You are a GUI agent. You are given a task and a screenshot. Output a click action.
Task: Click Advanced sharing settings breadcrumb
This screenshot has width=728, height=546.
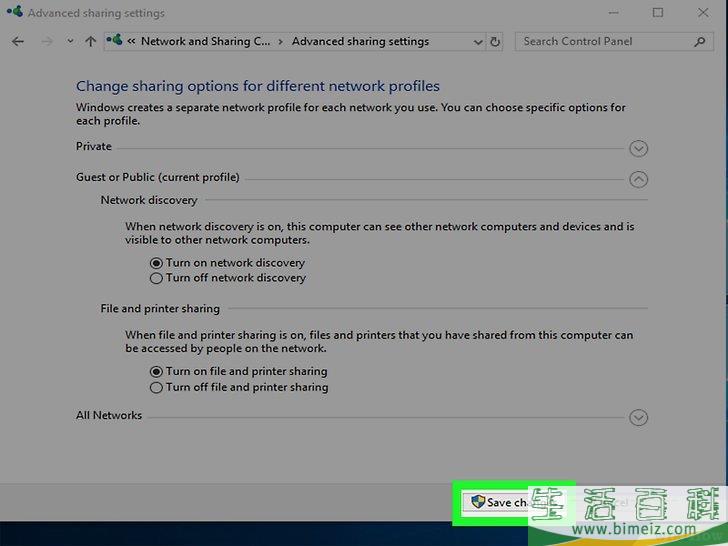[360, 42]
